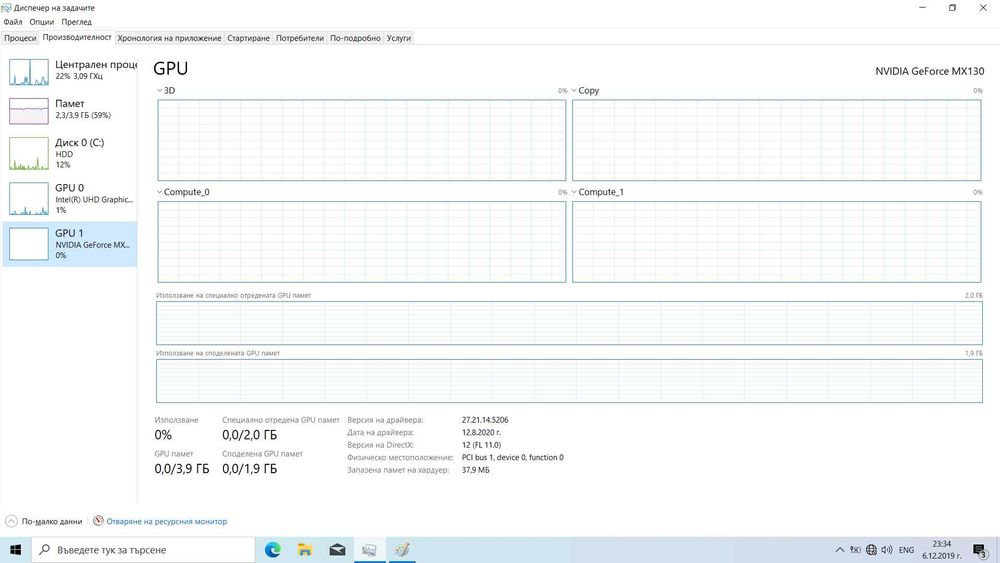
Task: Click the Copy engine utilization graph
Action: pyautogui.click(x=776, y=140)
